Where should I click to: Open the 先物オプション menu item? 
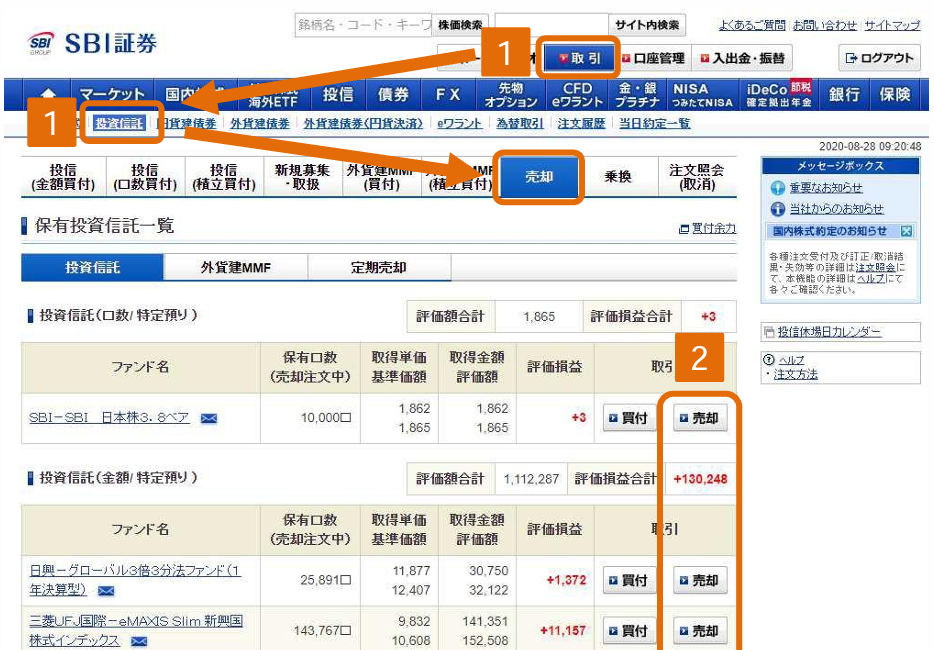[510, 94]
